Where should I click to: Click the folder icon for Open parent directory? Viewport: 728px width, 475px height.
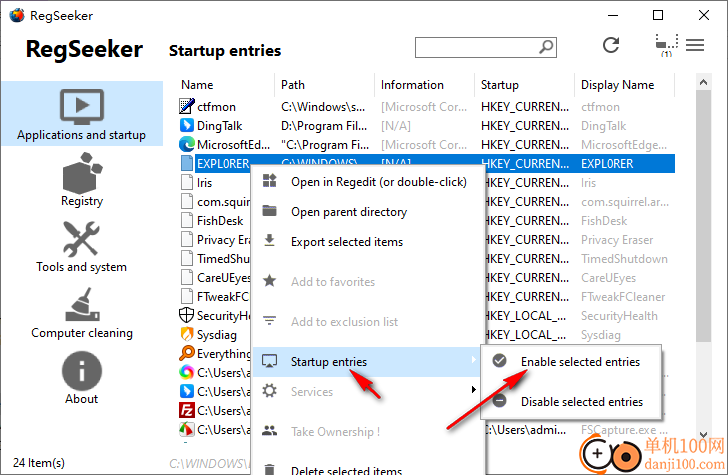coord(270,211)
